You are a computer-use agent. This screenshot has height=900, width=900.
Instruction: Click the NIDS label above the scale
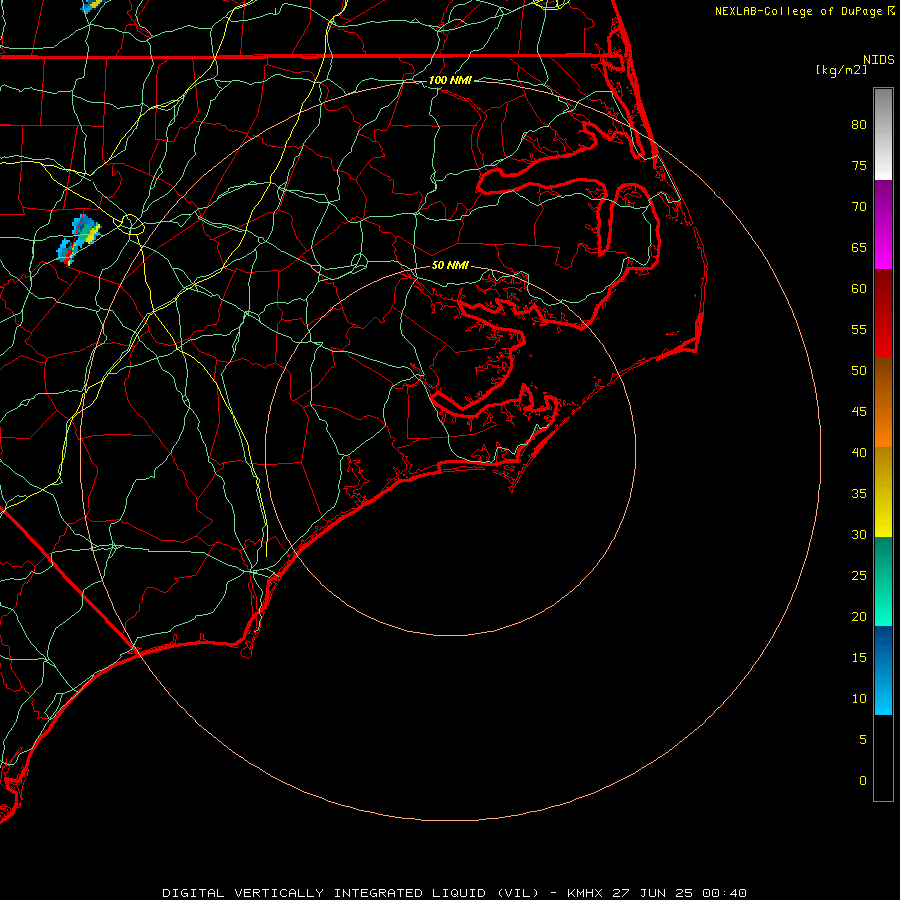click(878, 60)
